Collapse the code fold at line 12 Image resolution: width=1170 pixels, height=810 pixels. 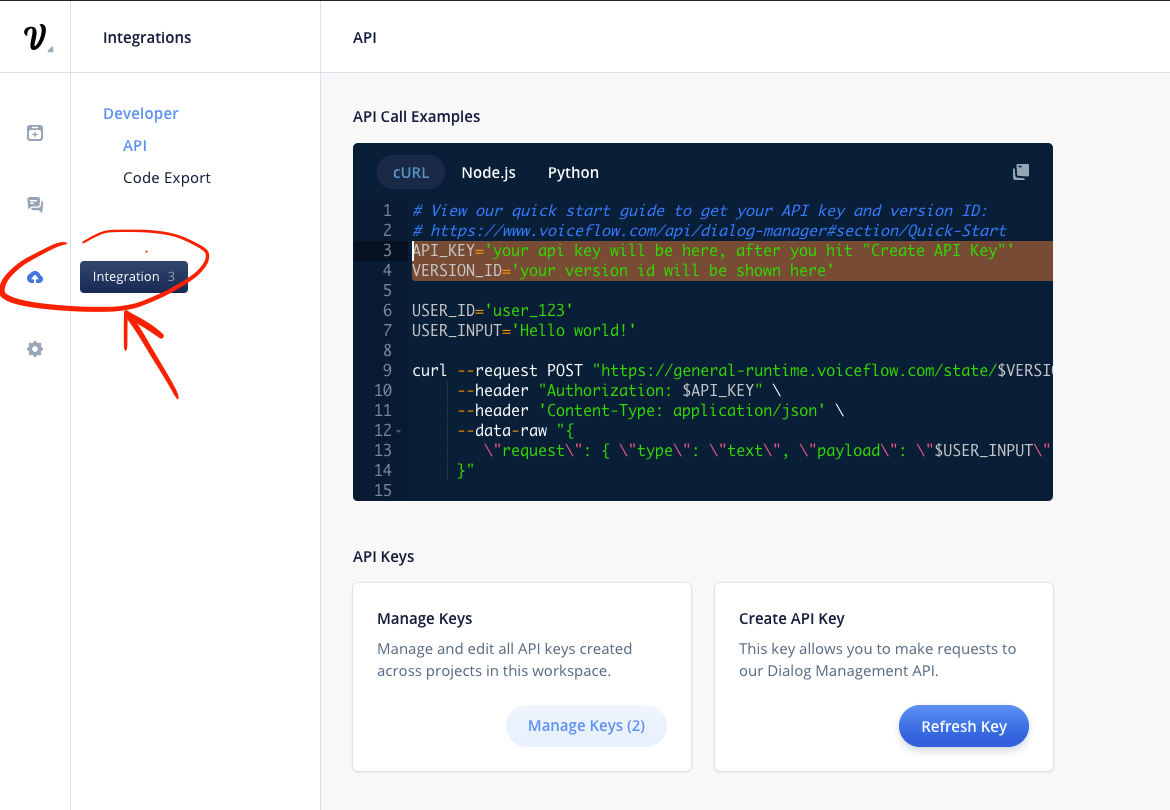tap(397, 431)
